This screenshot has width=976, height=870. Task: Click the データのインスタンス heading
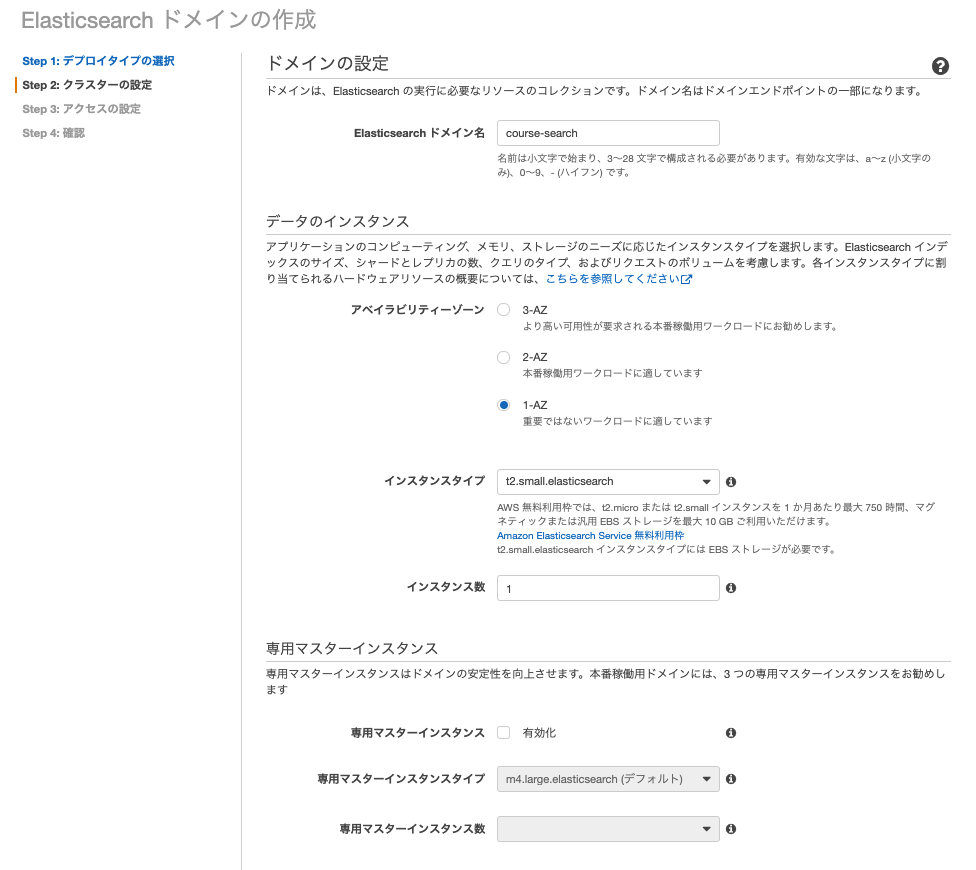pos(337,222)
